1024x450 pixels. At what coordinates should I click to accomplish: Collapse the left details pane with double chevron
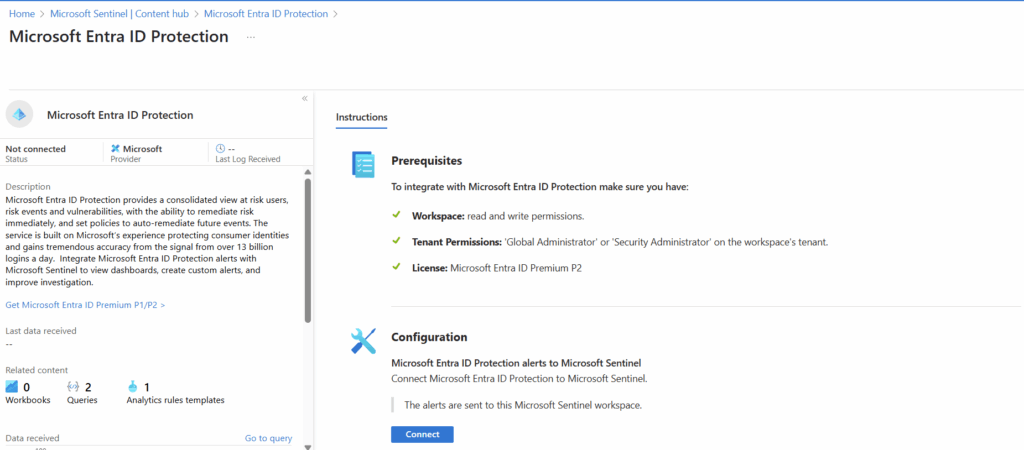(304, 99)
